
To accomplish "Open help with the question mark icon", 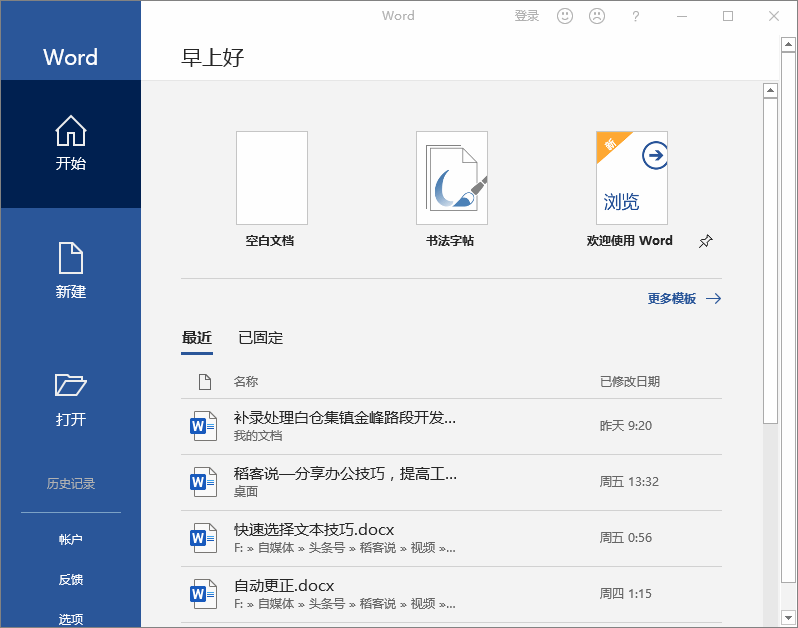I will click(x=636, y=17).
